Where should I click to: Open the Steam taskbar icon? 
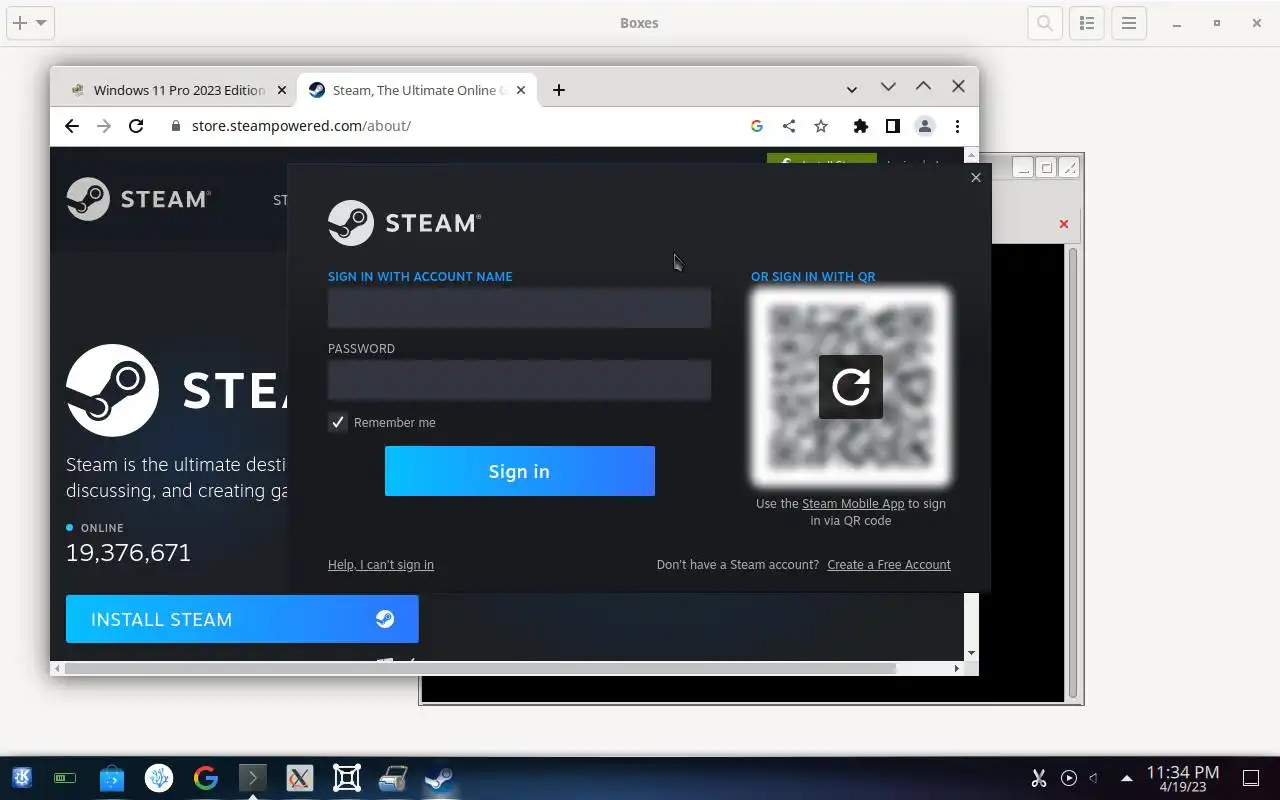[x=439, y=777]
